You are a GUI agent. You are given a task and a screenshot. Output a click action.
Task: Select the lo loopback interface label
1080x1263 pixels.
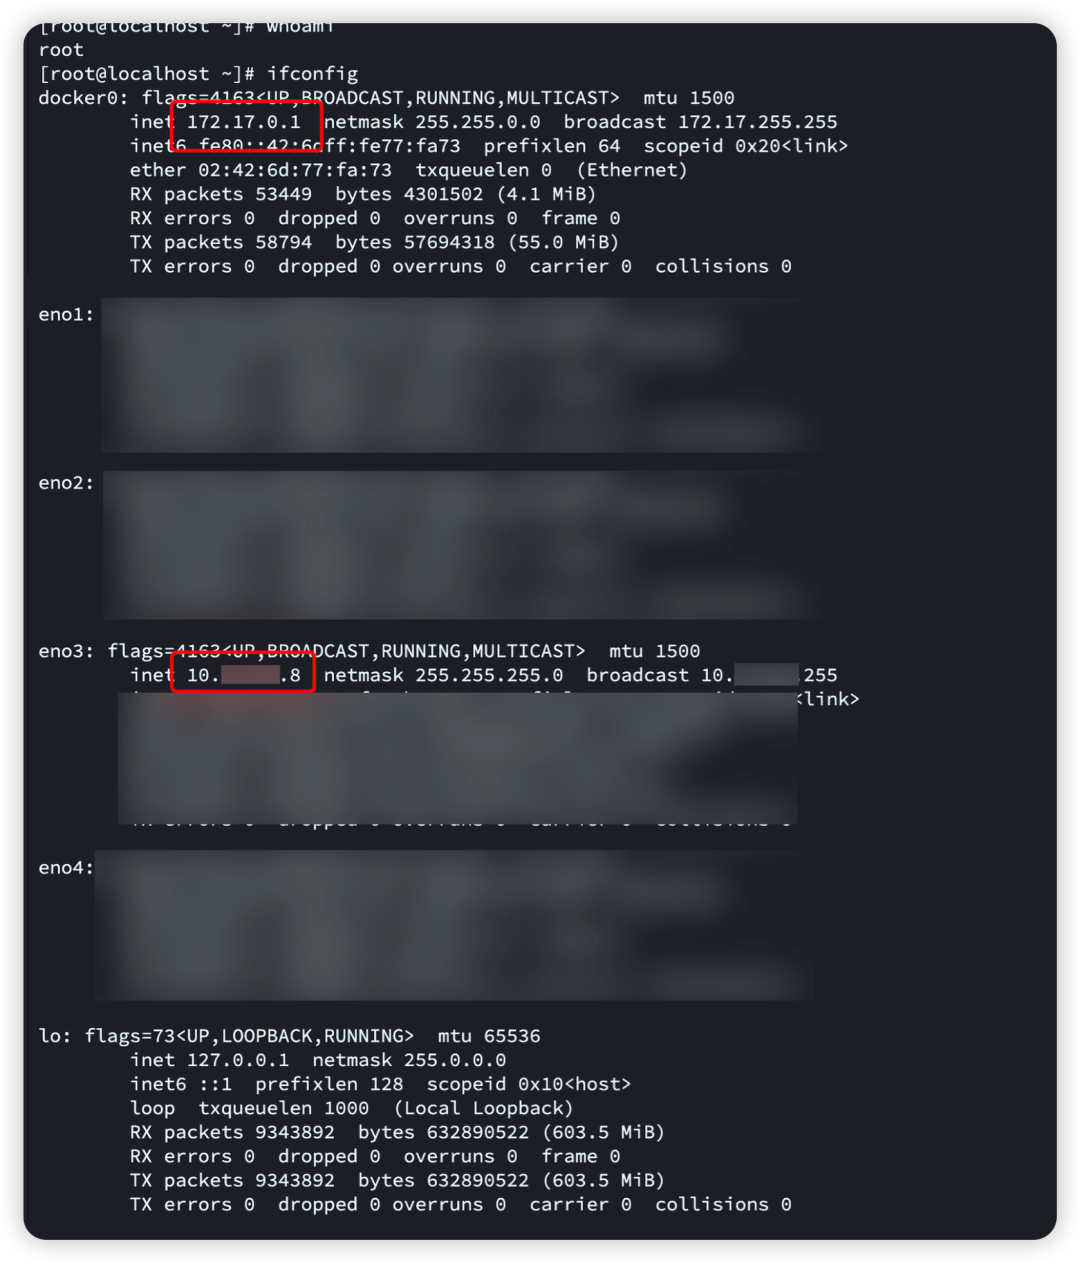(x=55, y=1036)
